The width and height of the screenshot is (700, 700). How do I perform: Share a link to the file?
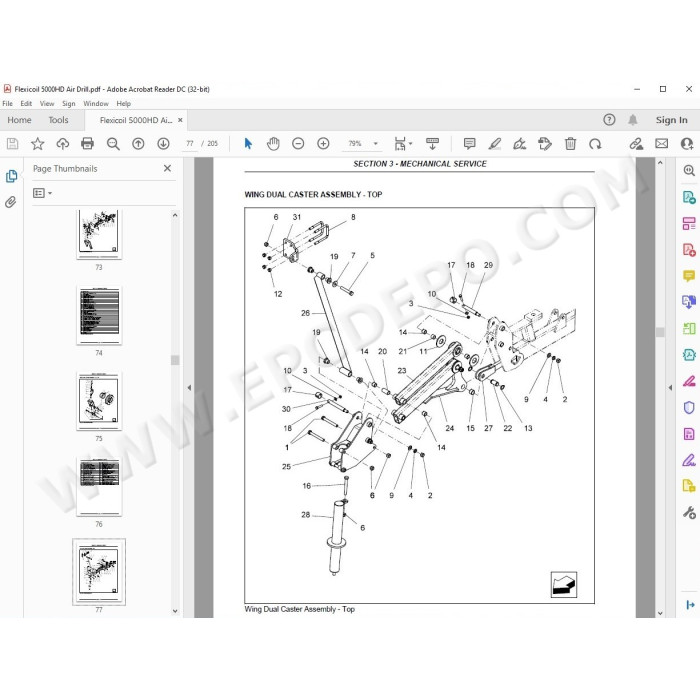tap(636, 144)
